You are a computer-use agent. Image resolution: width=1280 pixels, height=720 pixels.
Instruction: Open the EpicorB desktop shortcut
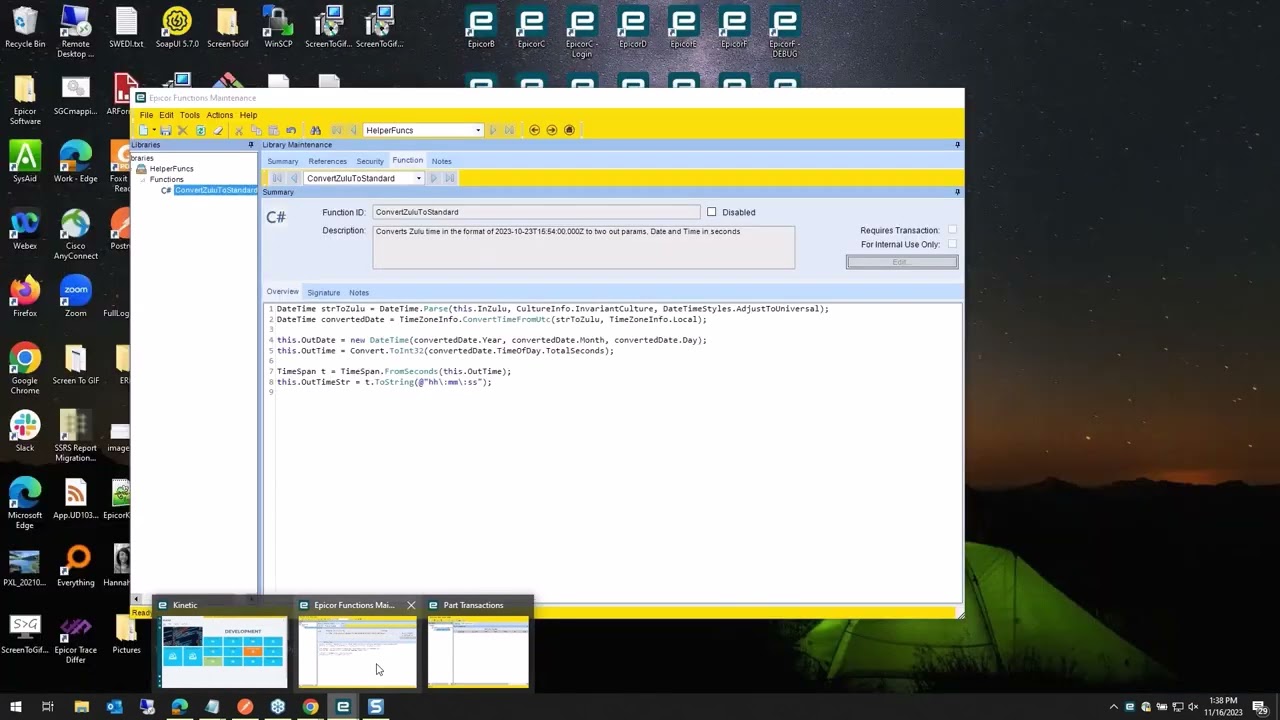pyautogui.click(x=481, y=27)
